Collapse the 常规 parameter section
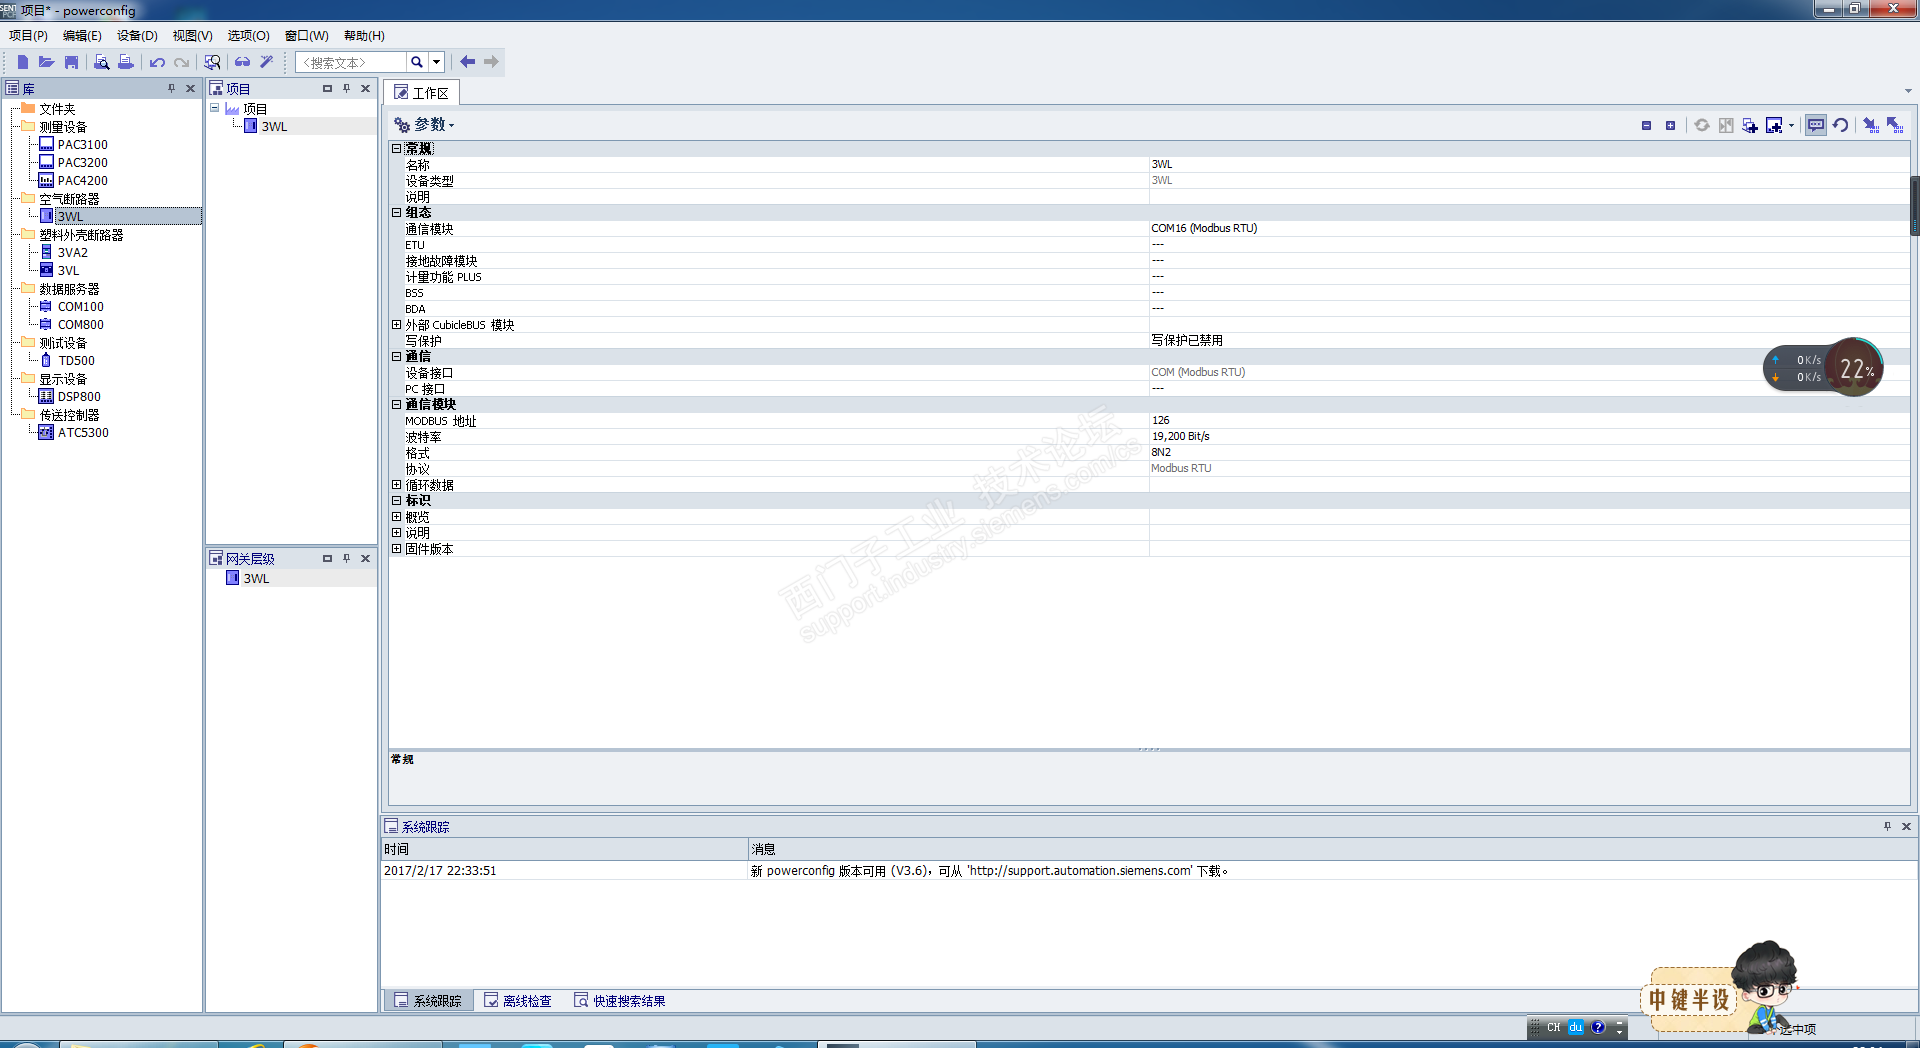1920x1048 pixels. (397, 149)
